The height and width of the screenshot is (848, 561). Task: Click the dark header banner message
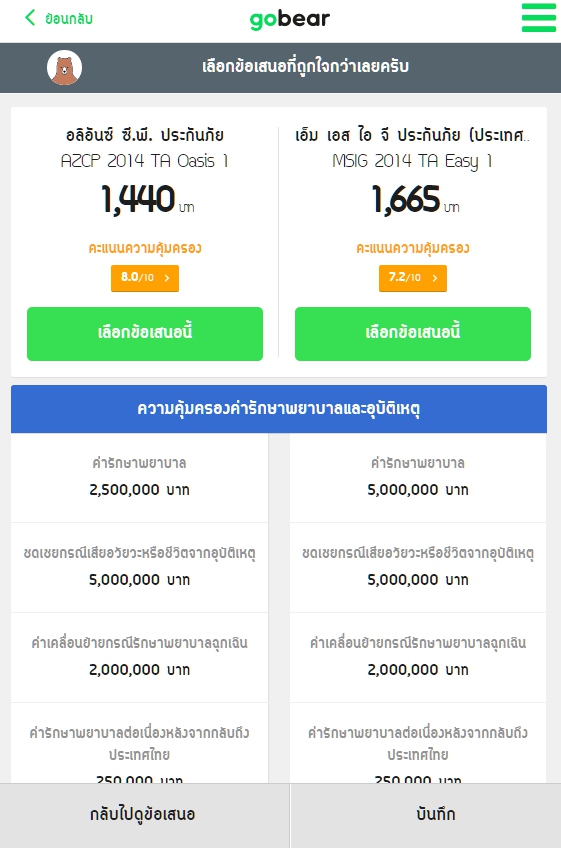tap(305, 67)
